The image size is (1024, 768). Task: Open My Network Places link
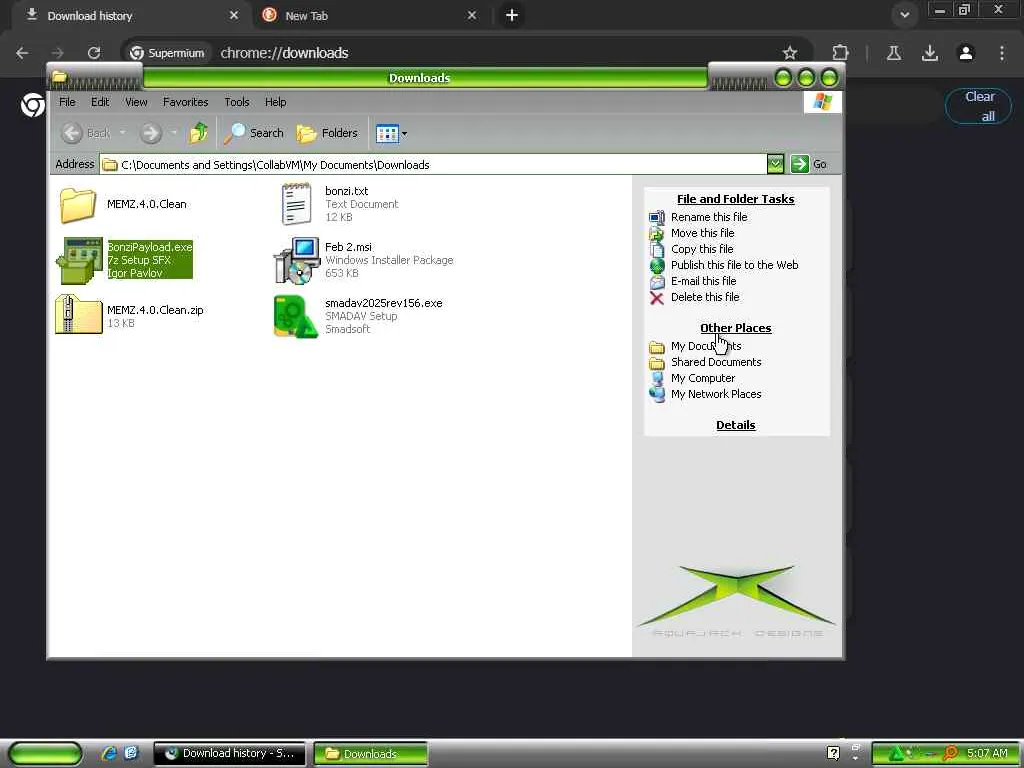pos(716,394)
